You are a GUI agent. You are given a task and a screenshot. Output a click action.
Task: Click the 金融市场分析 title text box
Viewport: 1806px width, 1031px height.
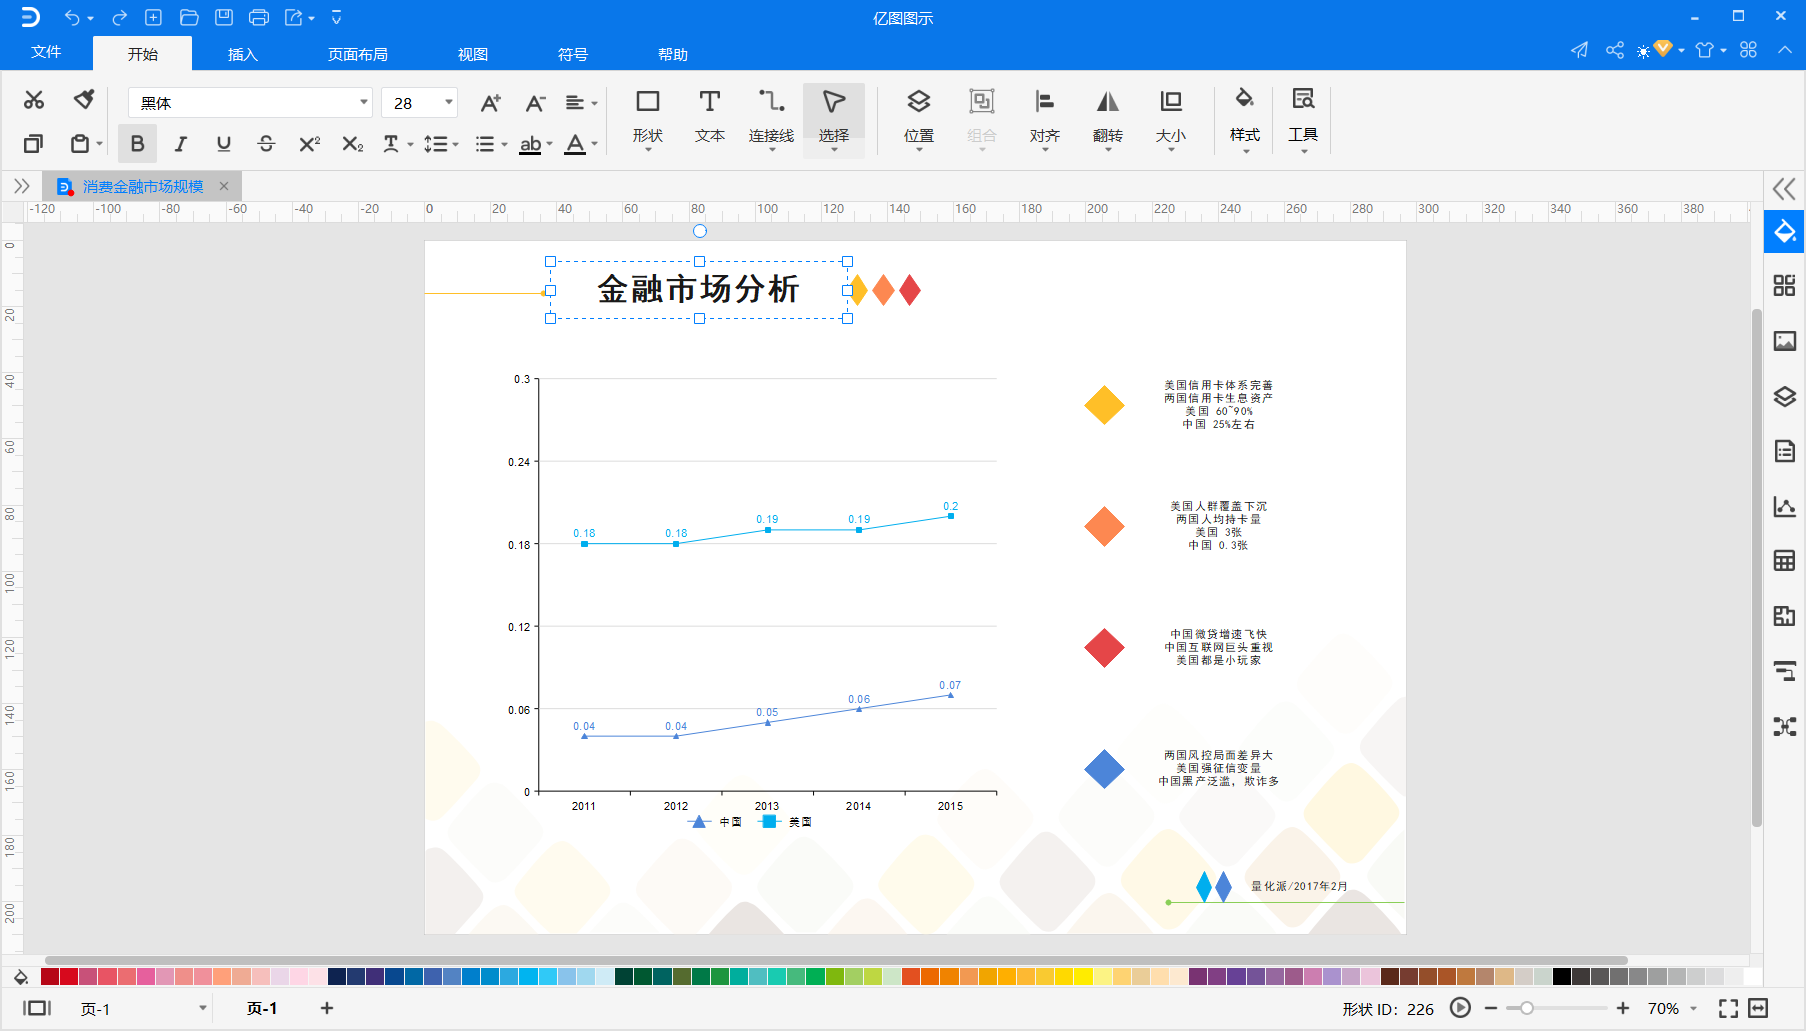click(x=698, y=289)
